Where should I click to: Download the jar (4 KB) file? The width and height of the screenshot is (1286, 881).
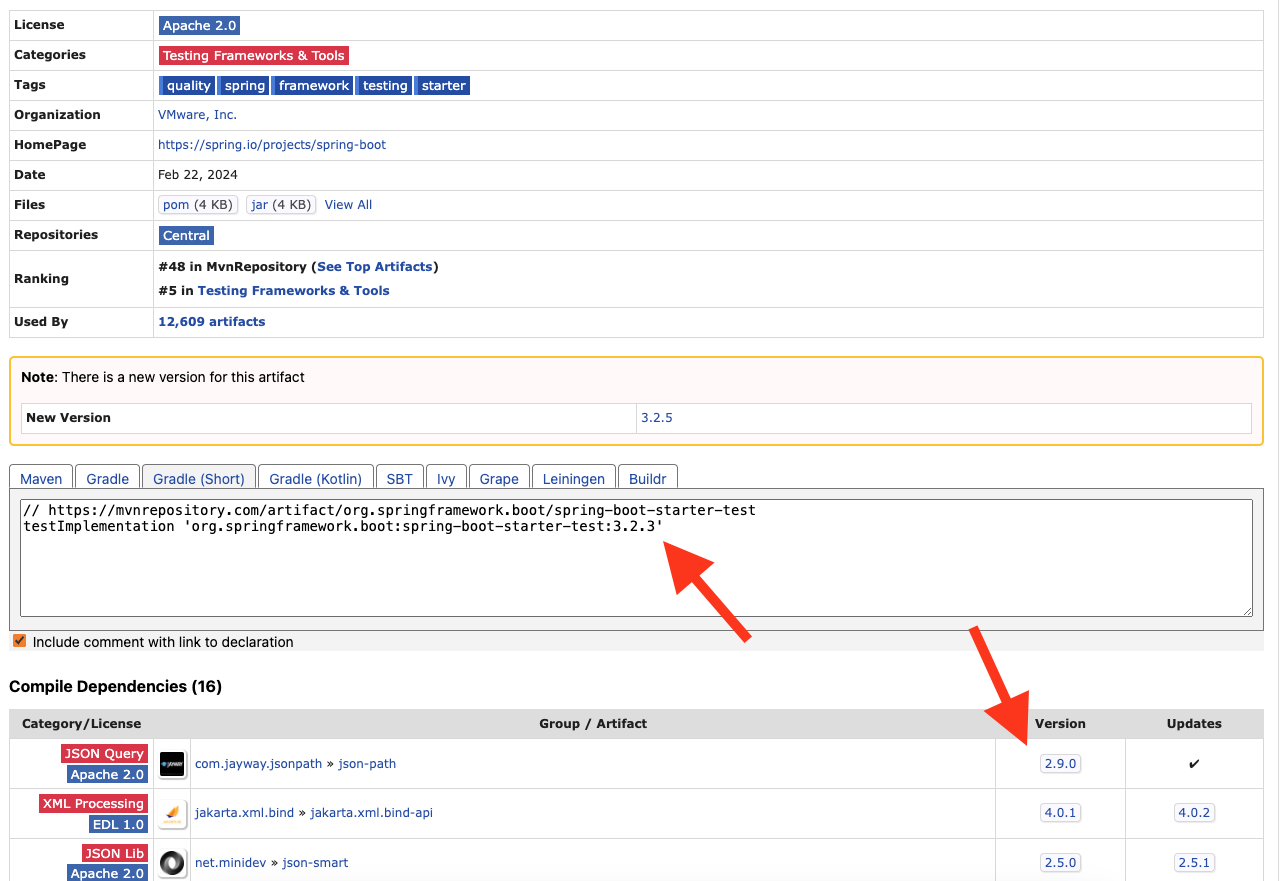tap(281, 205)
